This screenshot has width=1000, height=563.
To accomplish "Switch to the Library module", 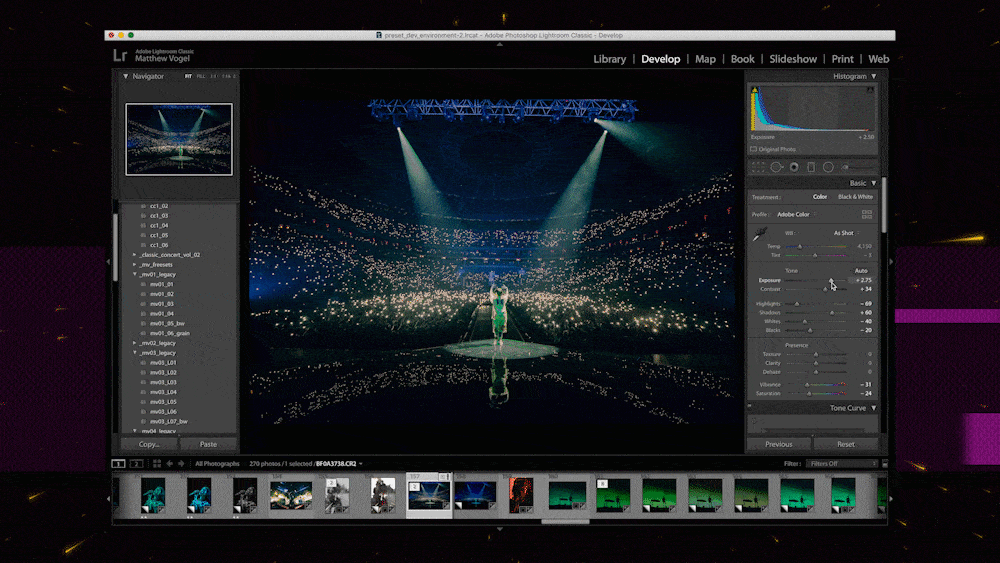I will (x=609, y=59).
